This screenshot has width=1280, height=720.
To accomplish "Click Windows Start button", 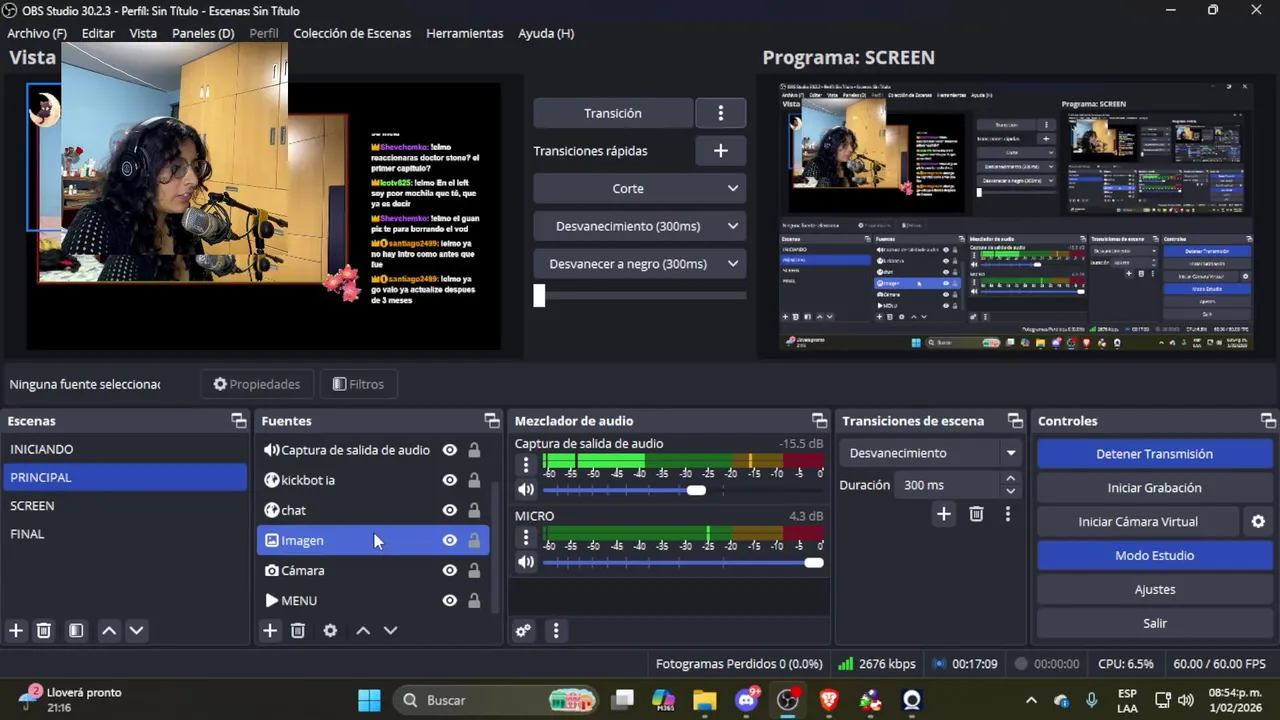I will pos(369,700).
